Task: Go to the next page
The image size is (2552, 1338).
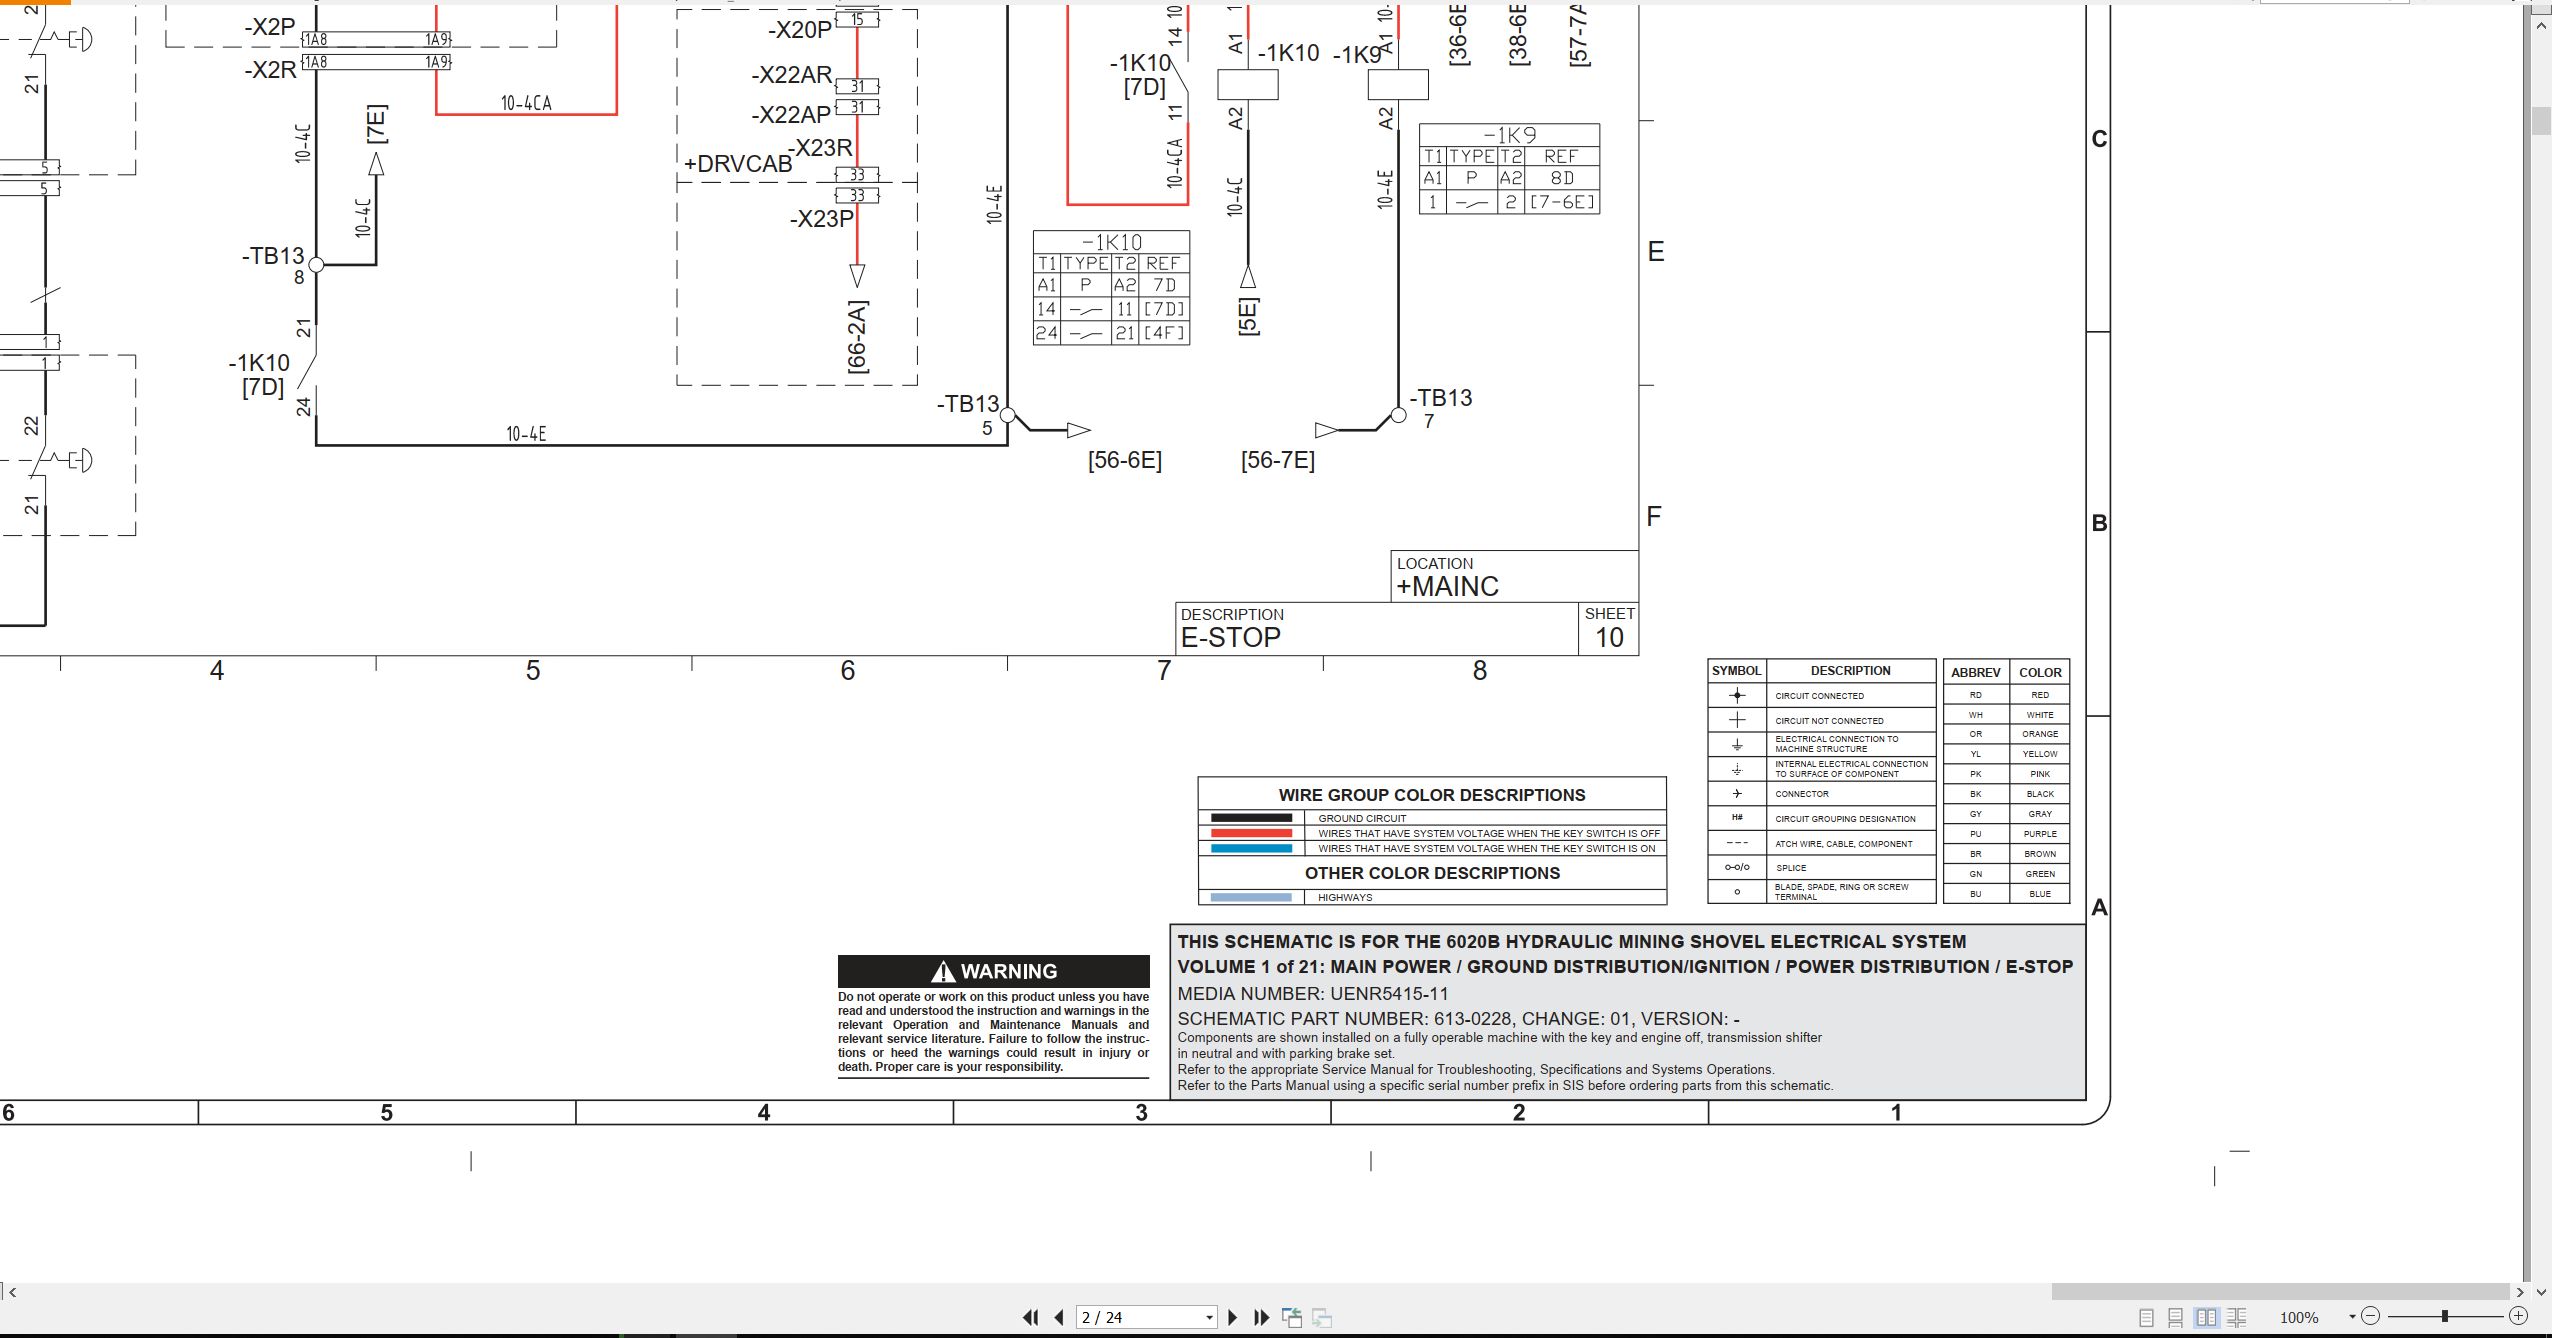Action: (x=1232, y=1318)
